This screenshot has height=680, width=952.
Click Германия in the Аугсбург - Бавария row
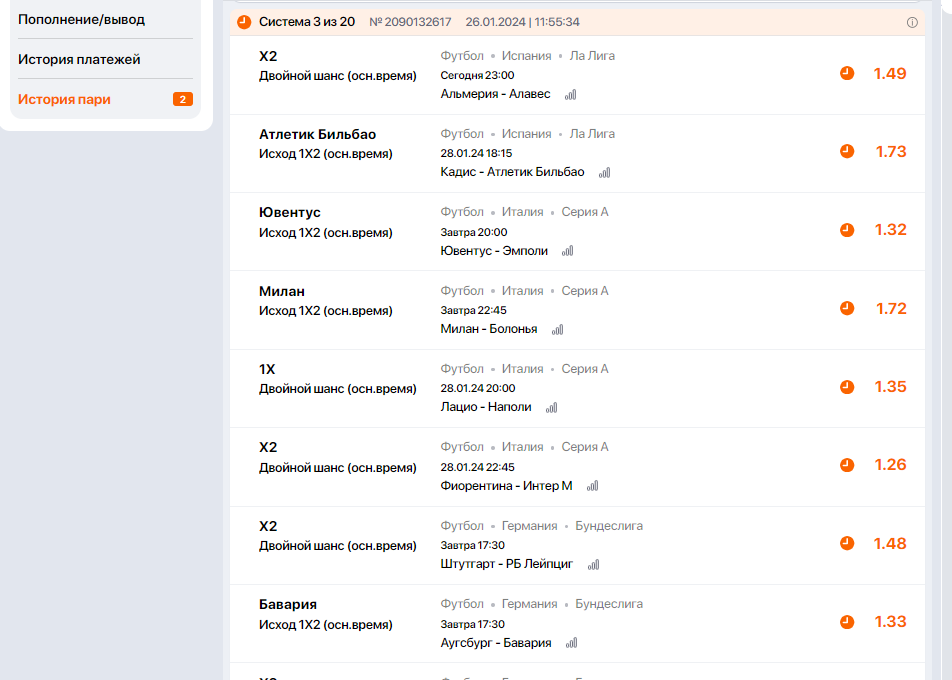(529, 604)
